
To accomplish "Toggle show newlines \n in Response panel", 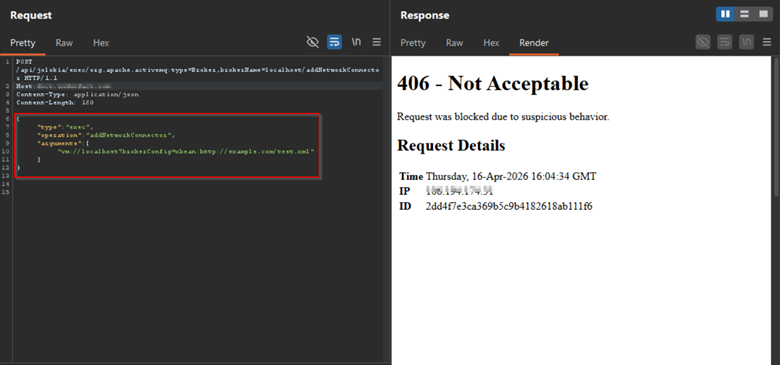I will click(x=746, y=42).
